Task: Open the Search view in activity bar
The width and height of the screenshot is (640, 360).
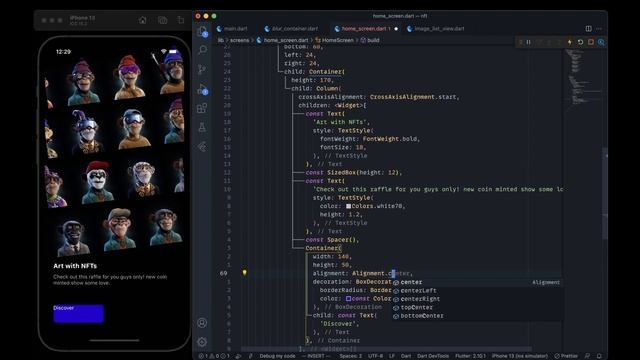Action: [202, 50]
